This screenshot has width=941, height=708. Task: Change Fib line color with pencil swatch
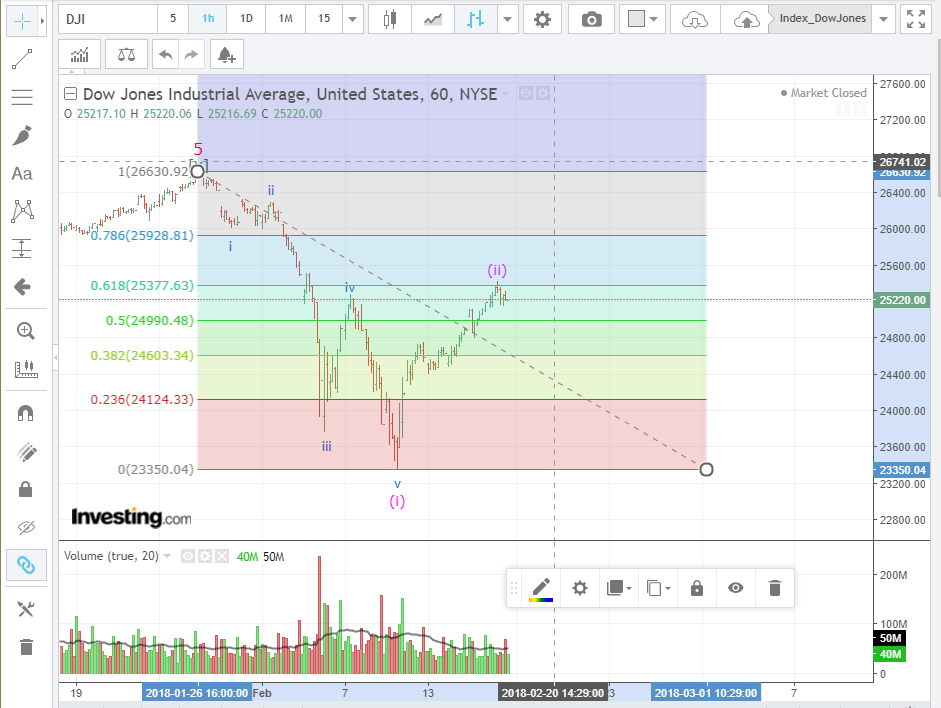pos(541,588)
